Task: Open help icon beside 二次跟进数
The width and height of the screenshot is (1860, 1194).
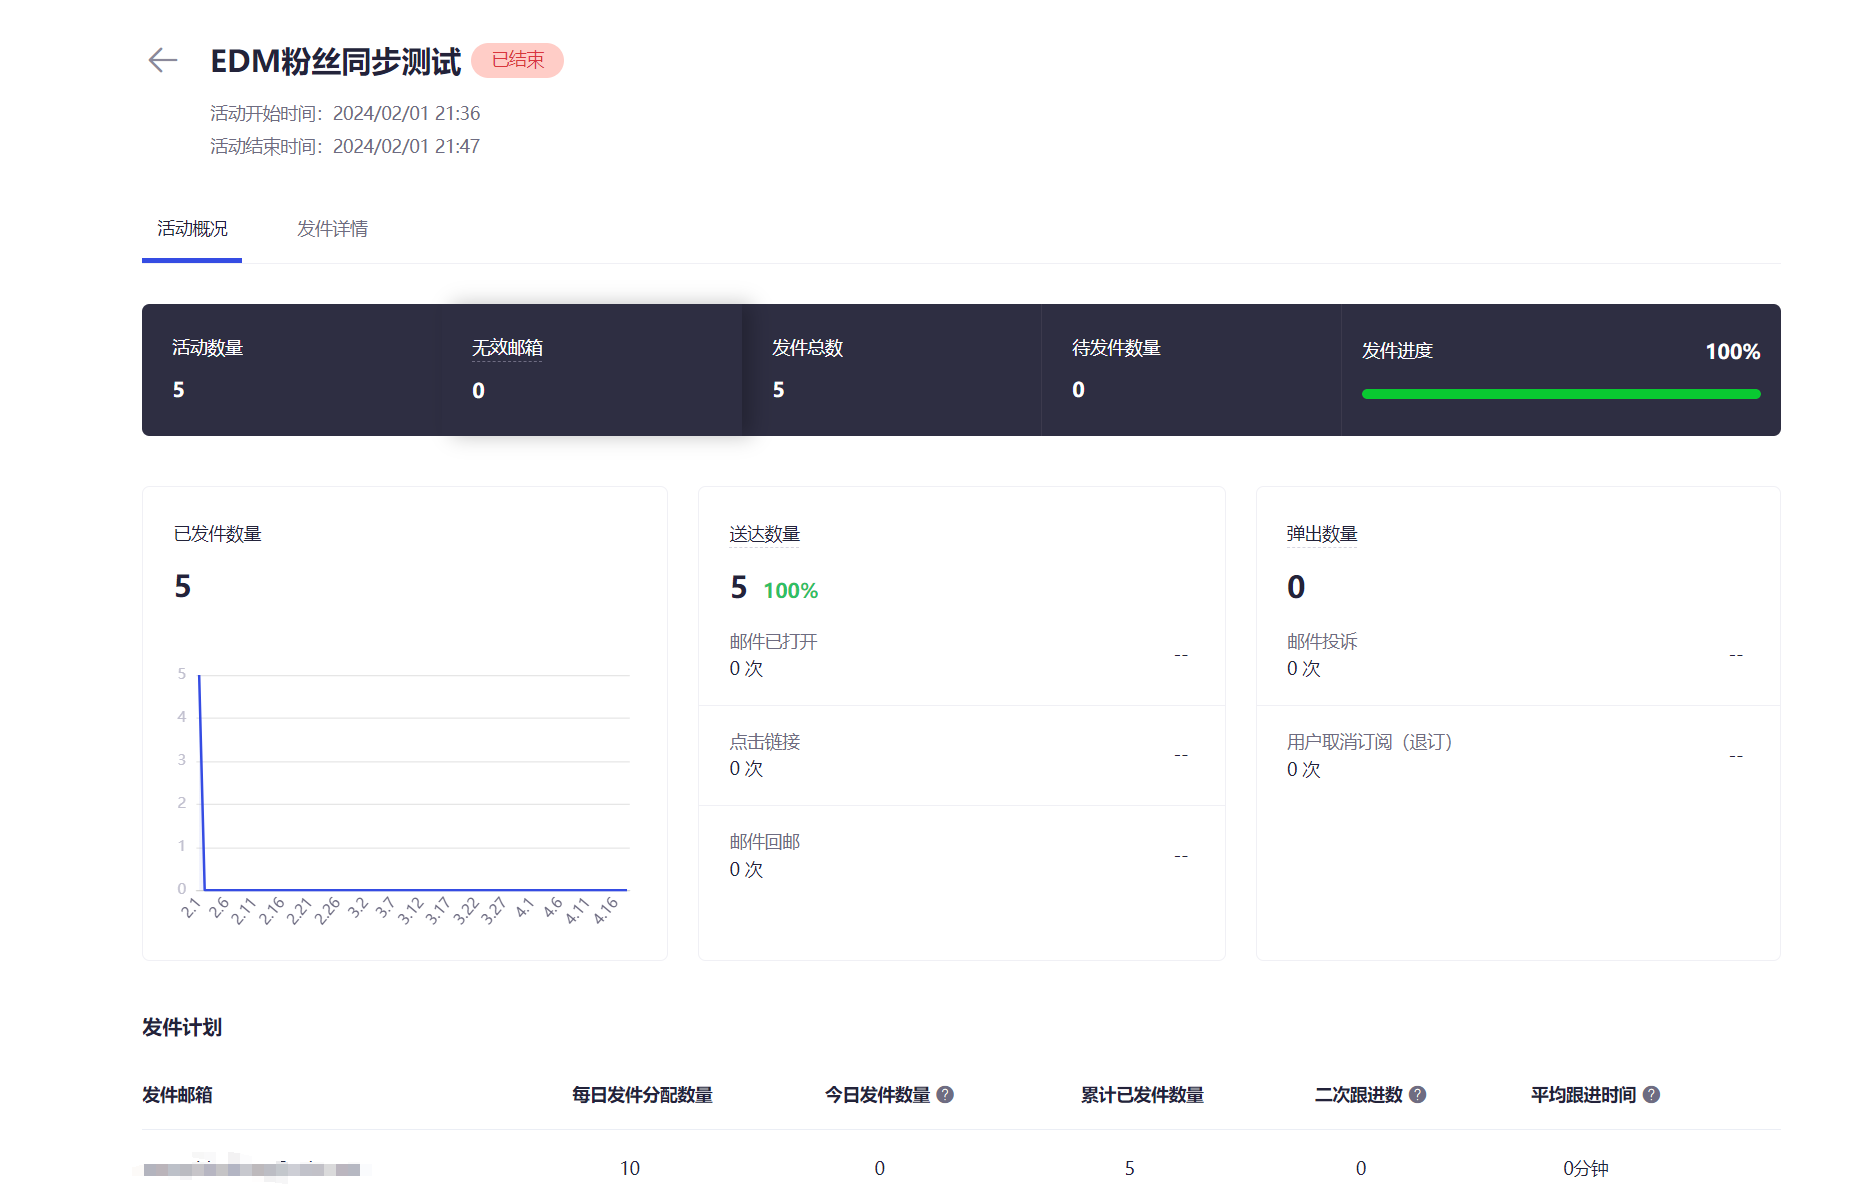Action: click(1418, 1095)
